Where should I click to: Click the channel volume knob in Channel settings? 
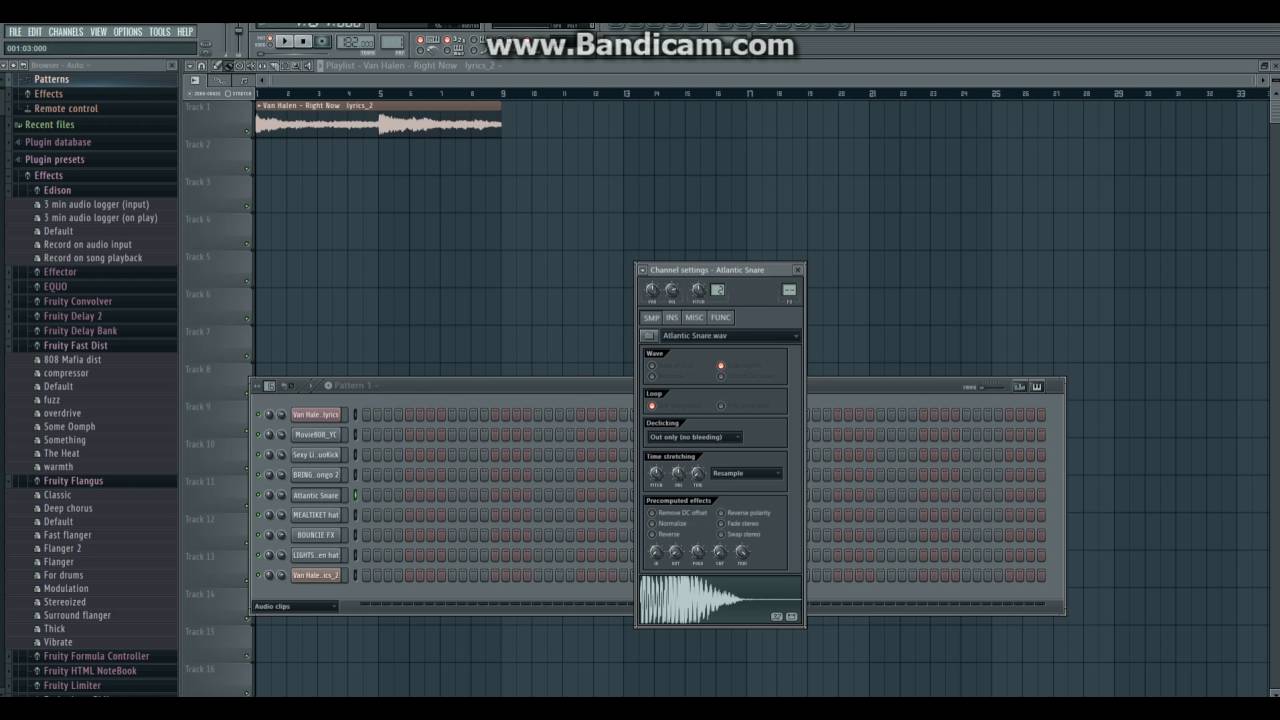672,290
